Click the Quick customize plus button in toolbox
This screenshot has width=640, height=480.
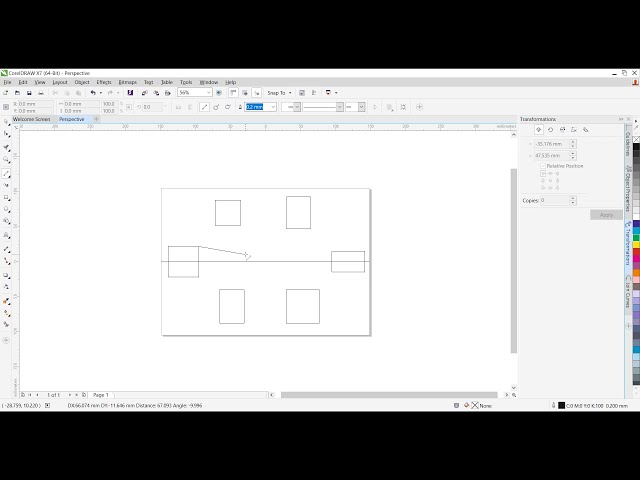tap(6, 340)
